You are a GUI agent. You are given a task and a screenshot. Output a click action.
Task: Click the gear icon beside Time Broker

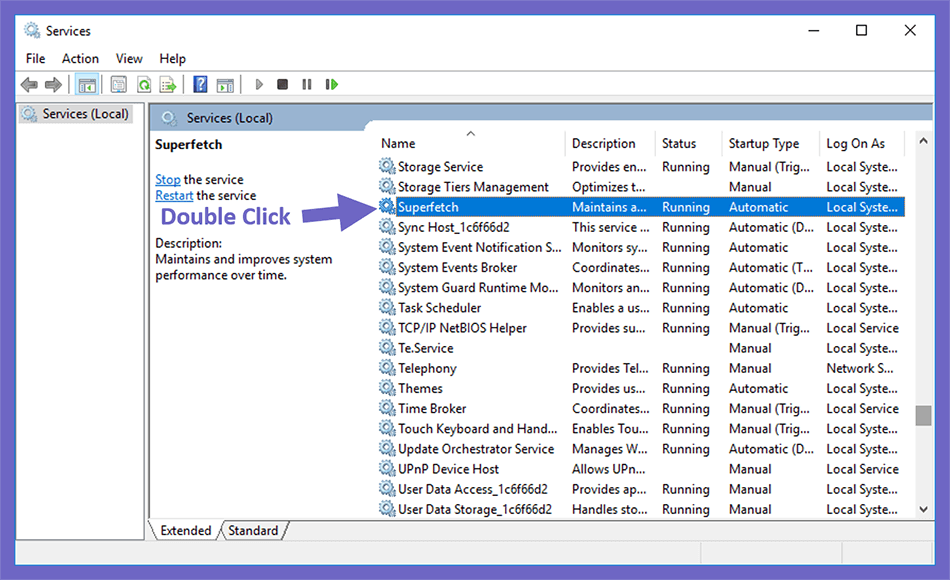pos(387,407)
